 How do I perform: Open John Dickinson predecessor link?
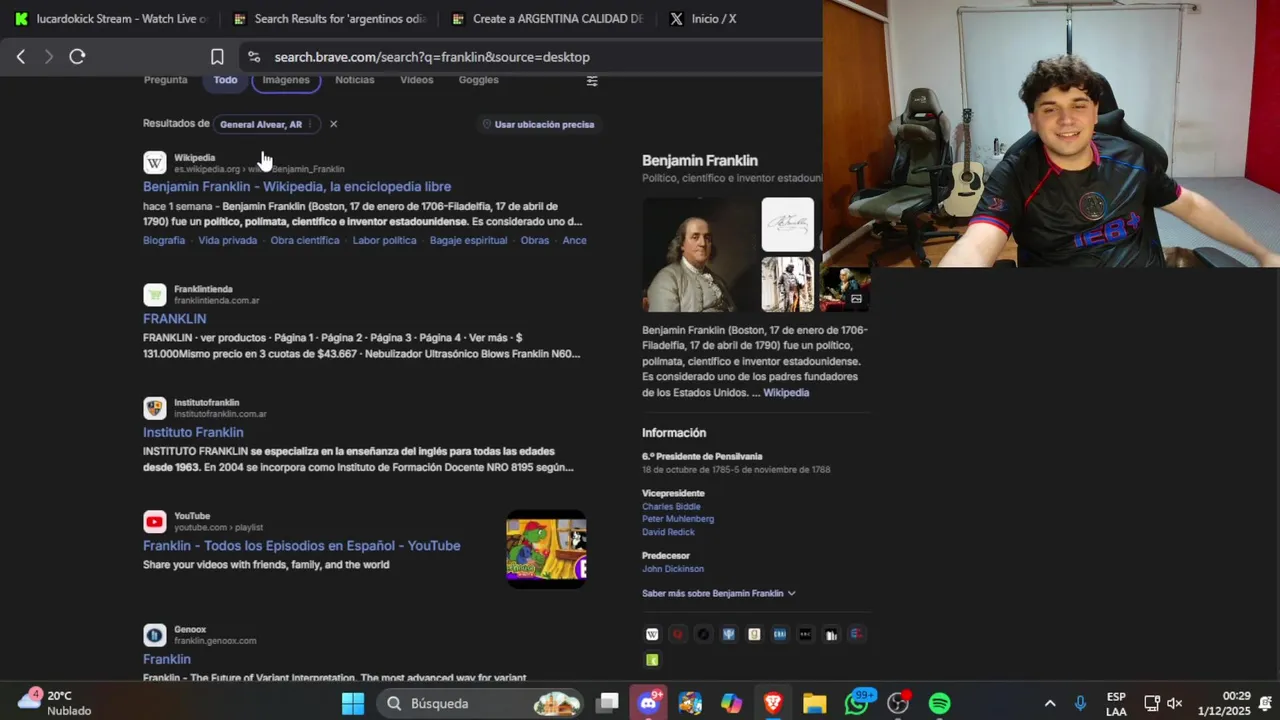tap(673, 569)
